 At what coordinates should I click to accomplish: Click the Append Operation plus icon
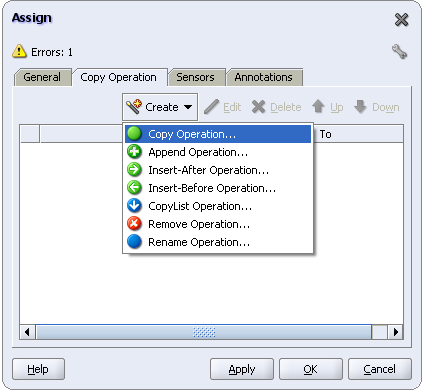(x=134, y=152)
